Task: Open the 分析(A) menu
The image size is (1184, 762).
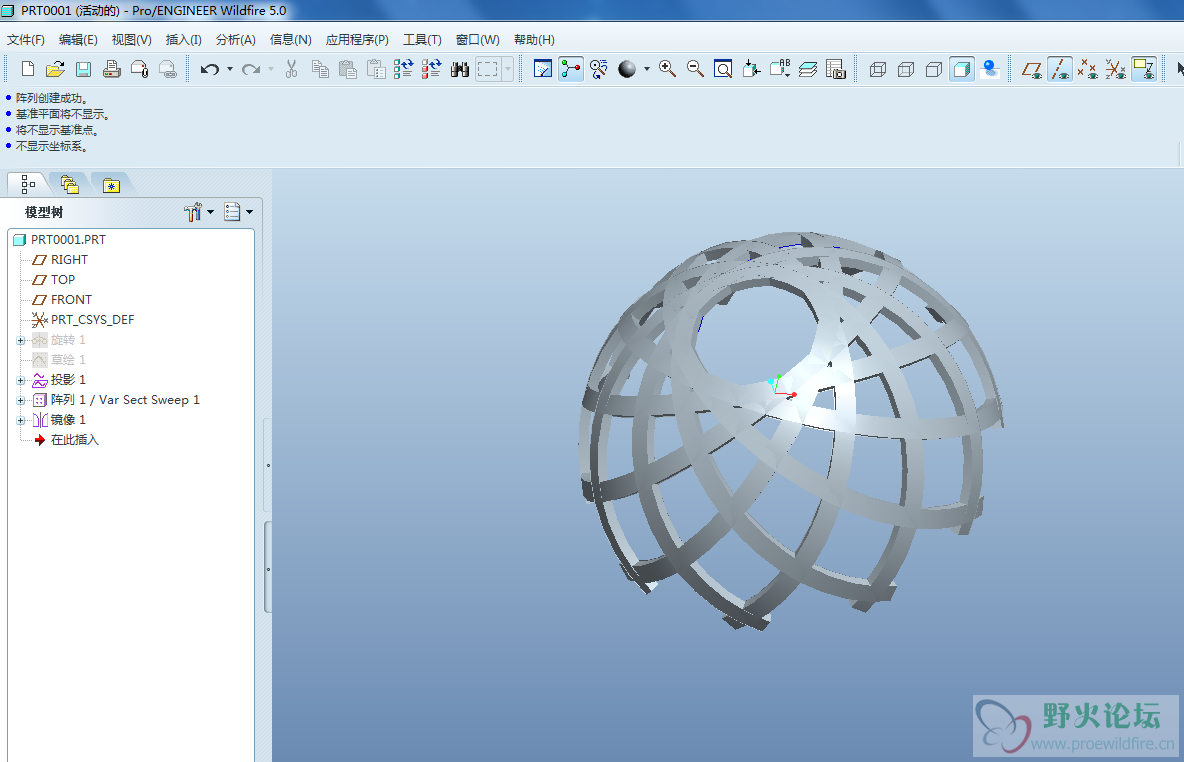Action: pos(236,40)
